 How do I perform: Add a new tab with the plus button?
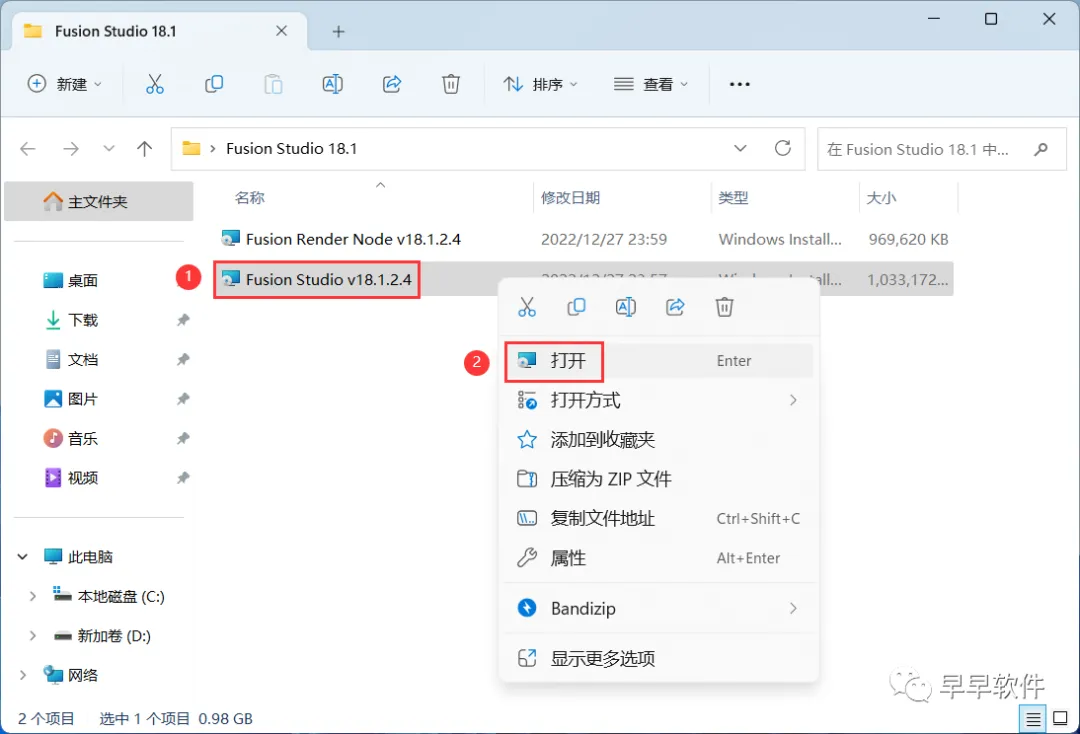[x=338, y=32]
